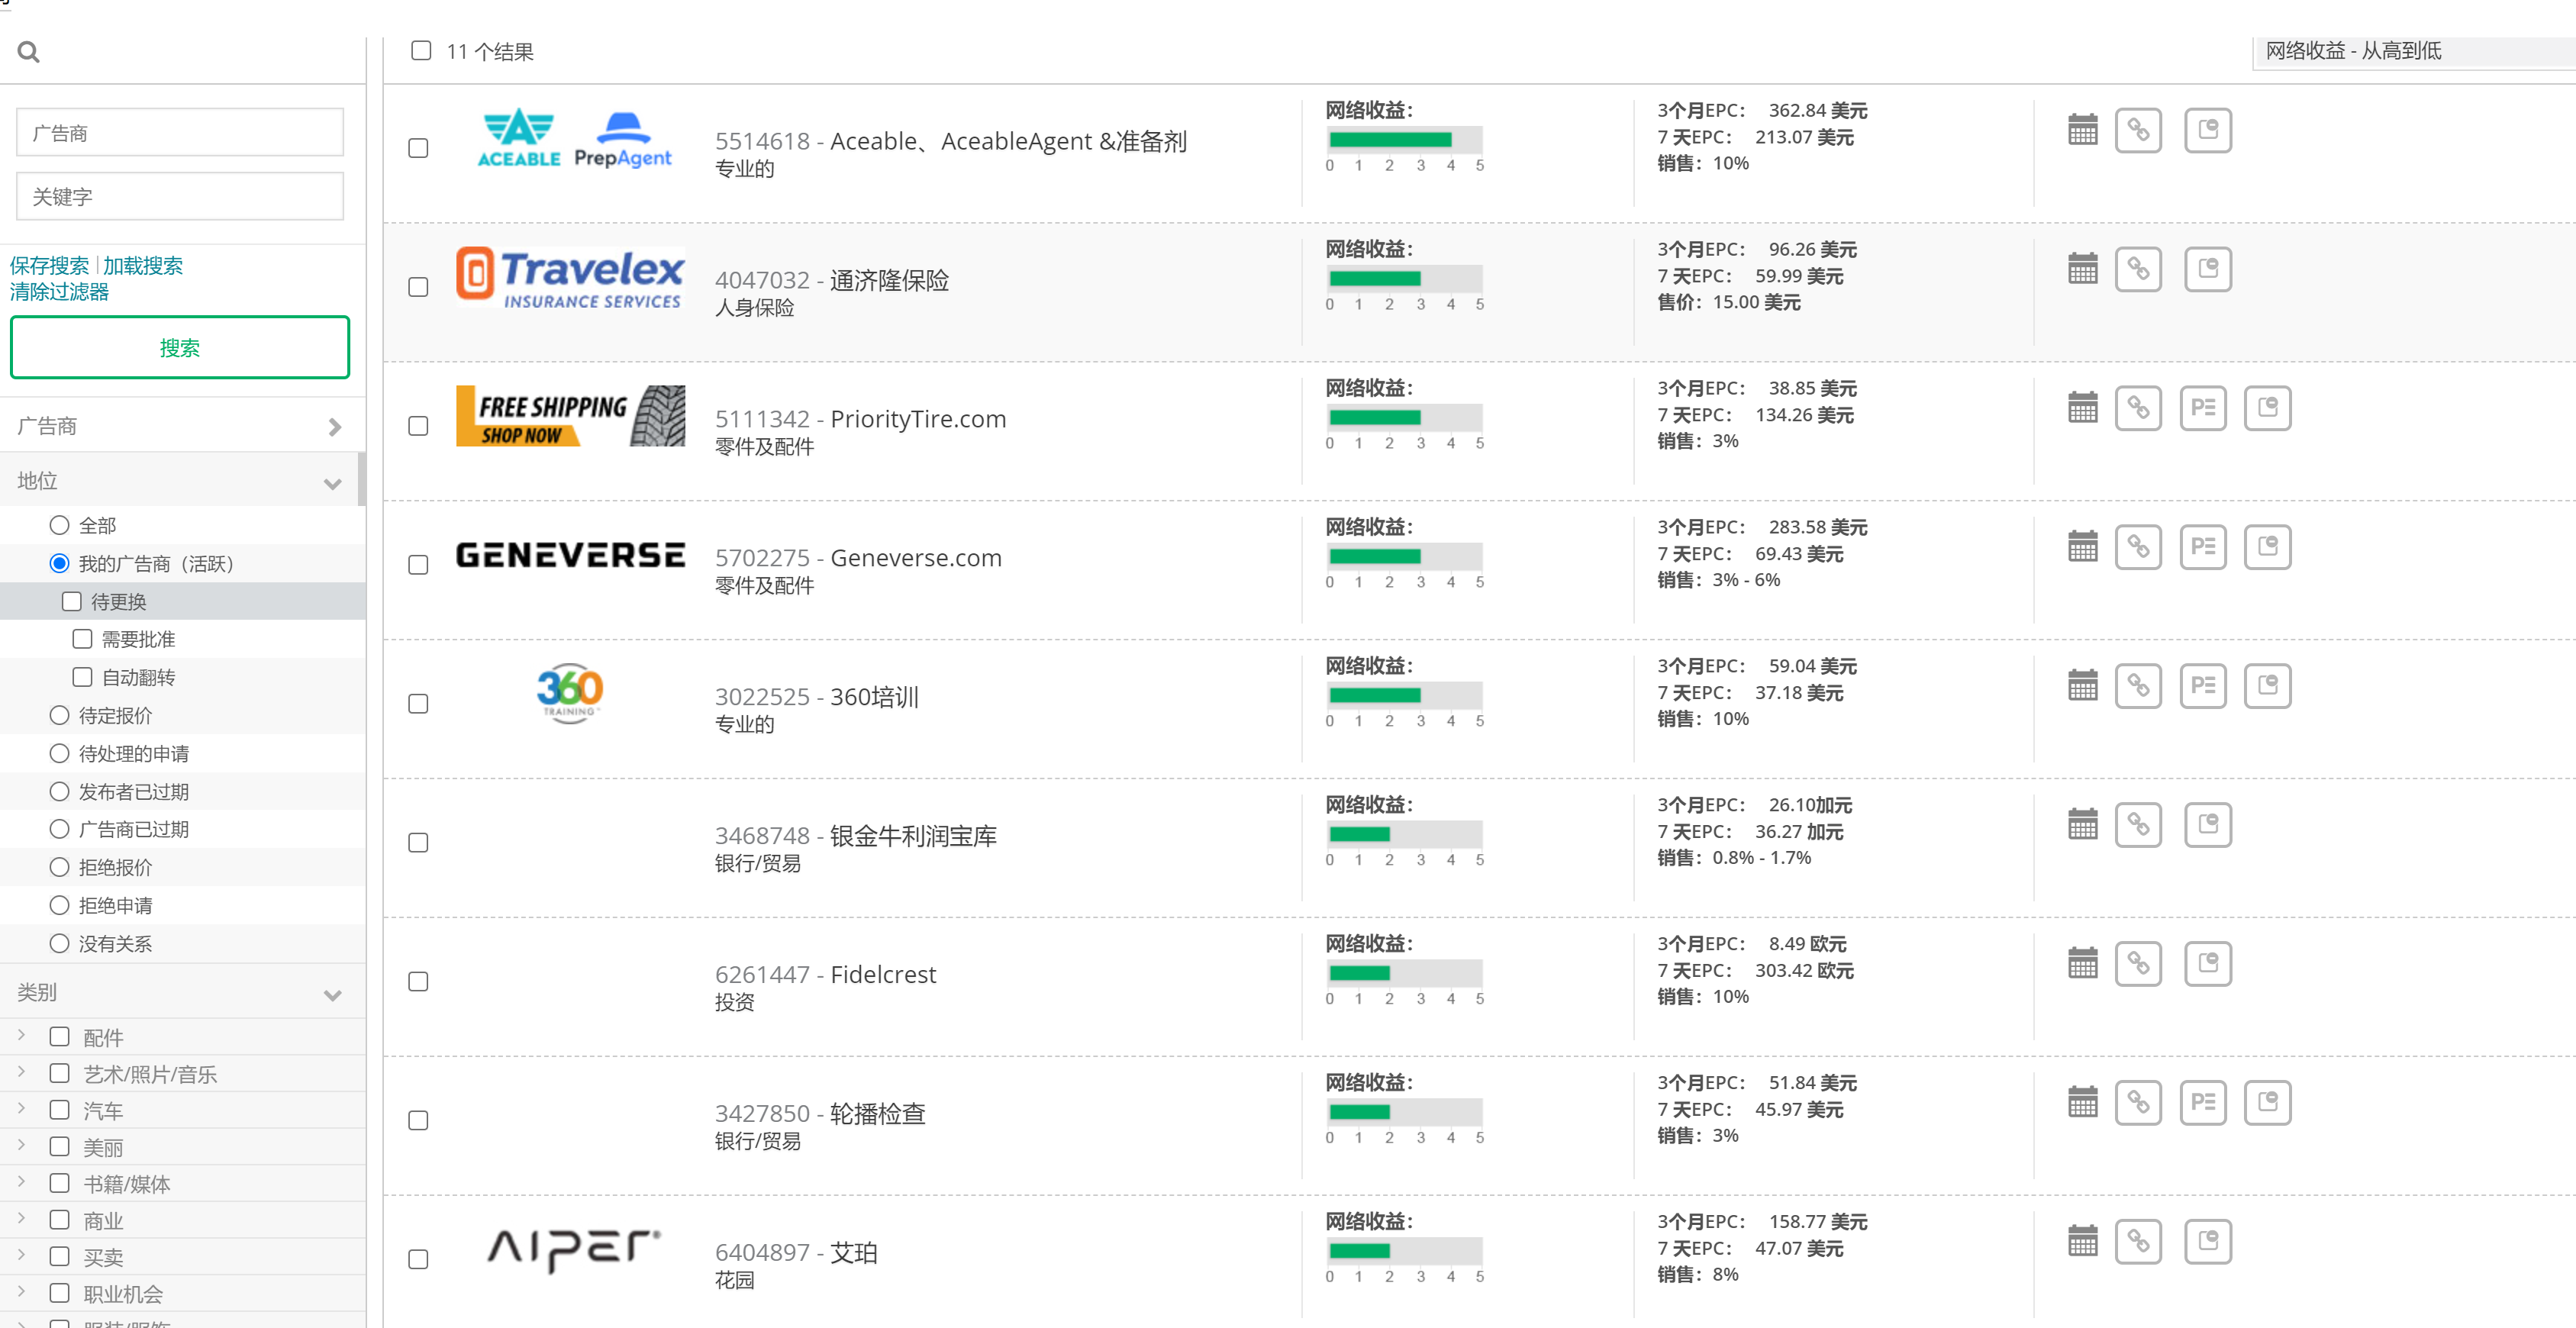Click report icon for 艾珀 row
This screenshot has height=1328, width=2576.
(x=2207, y=1242)
